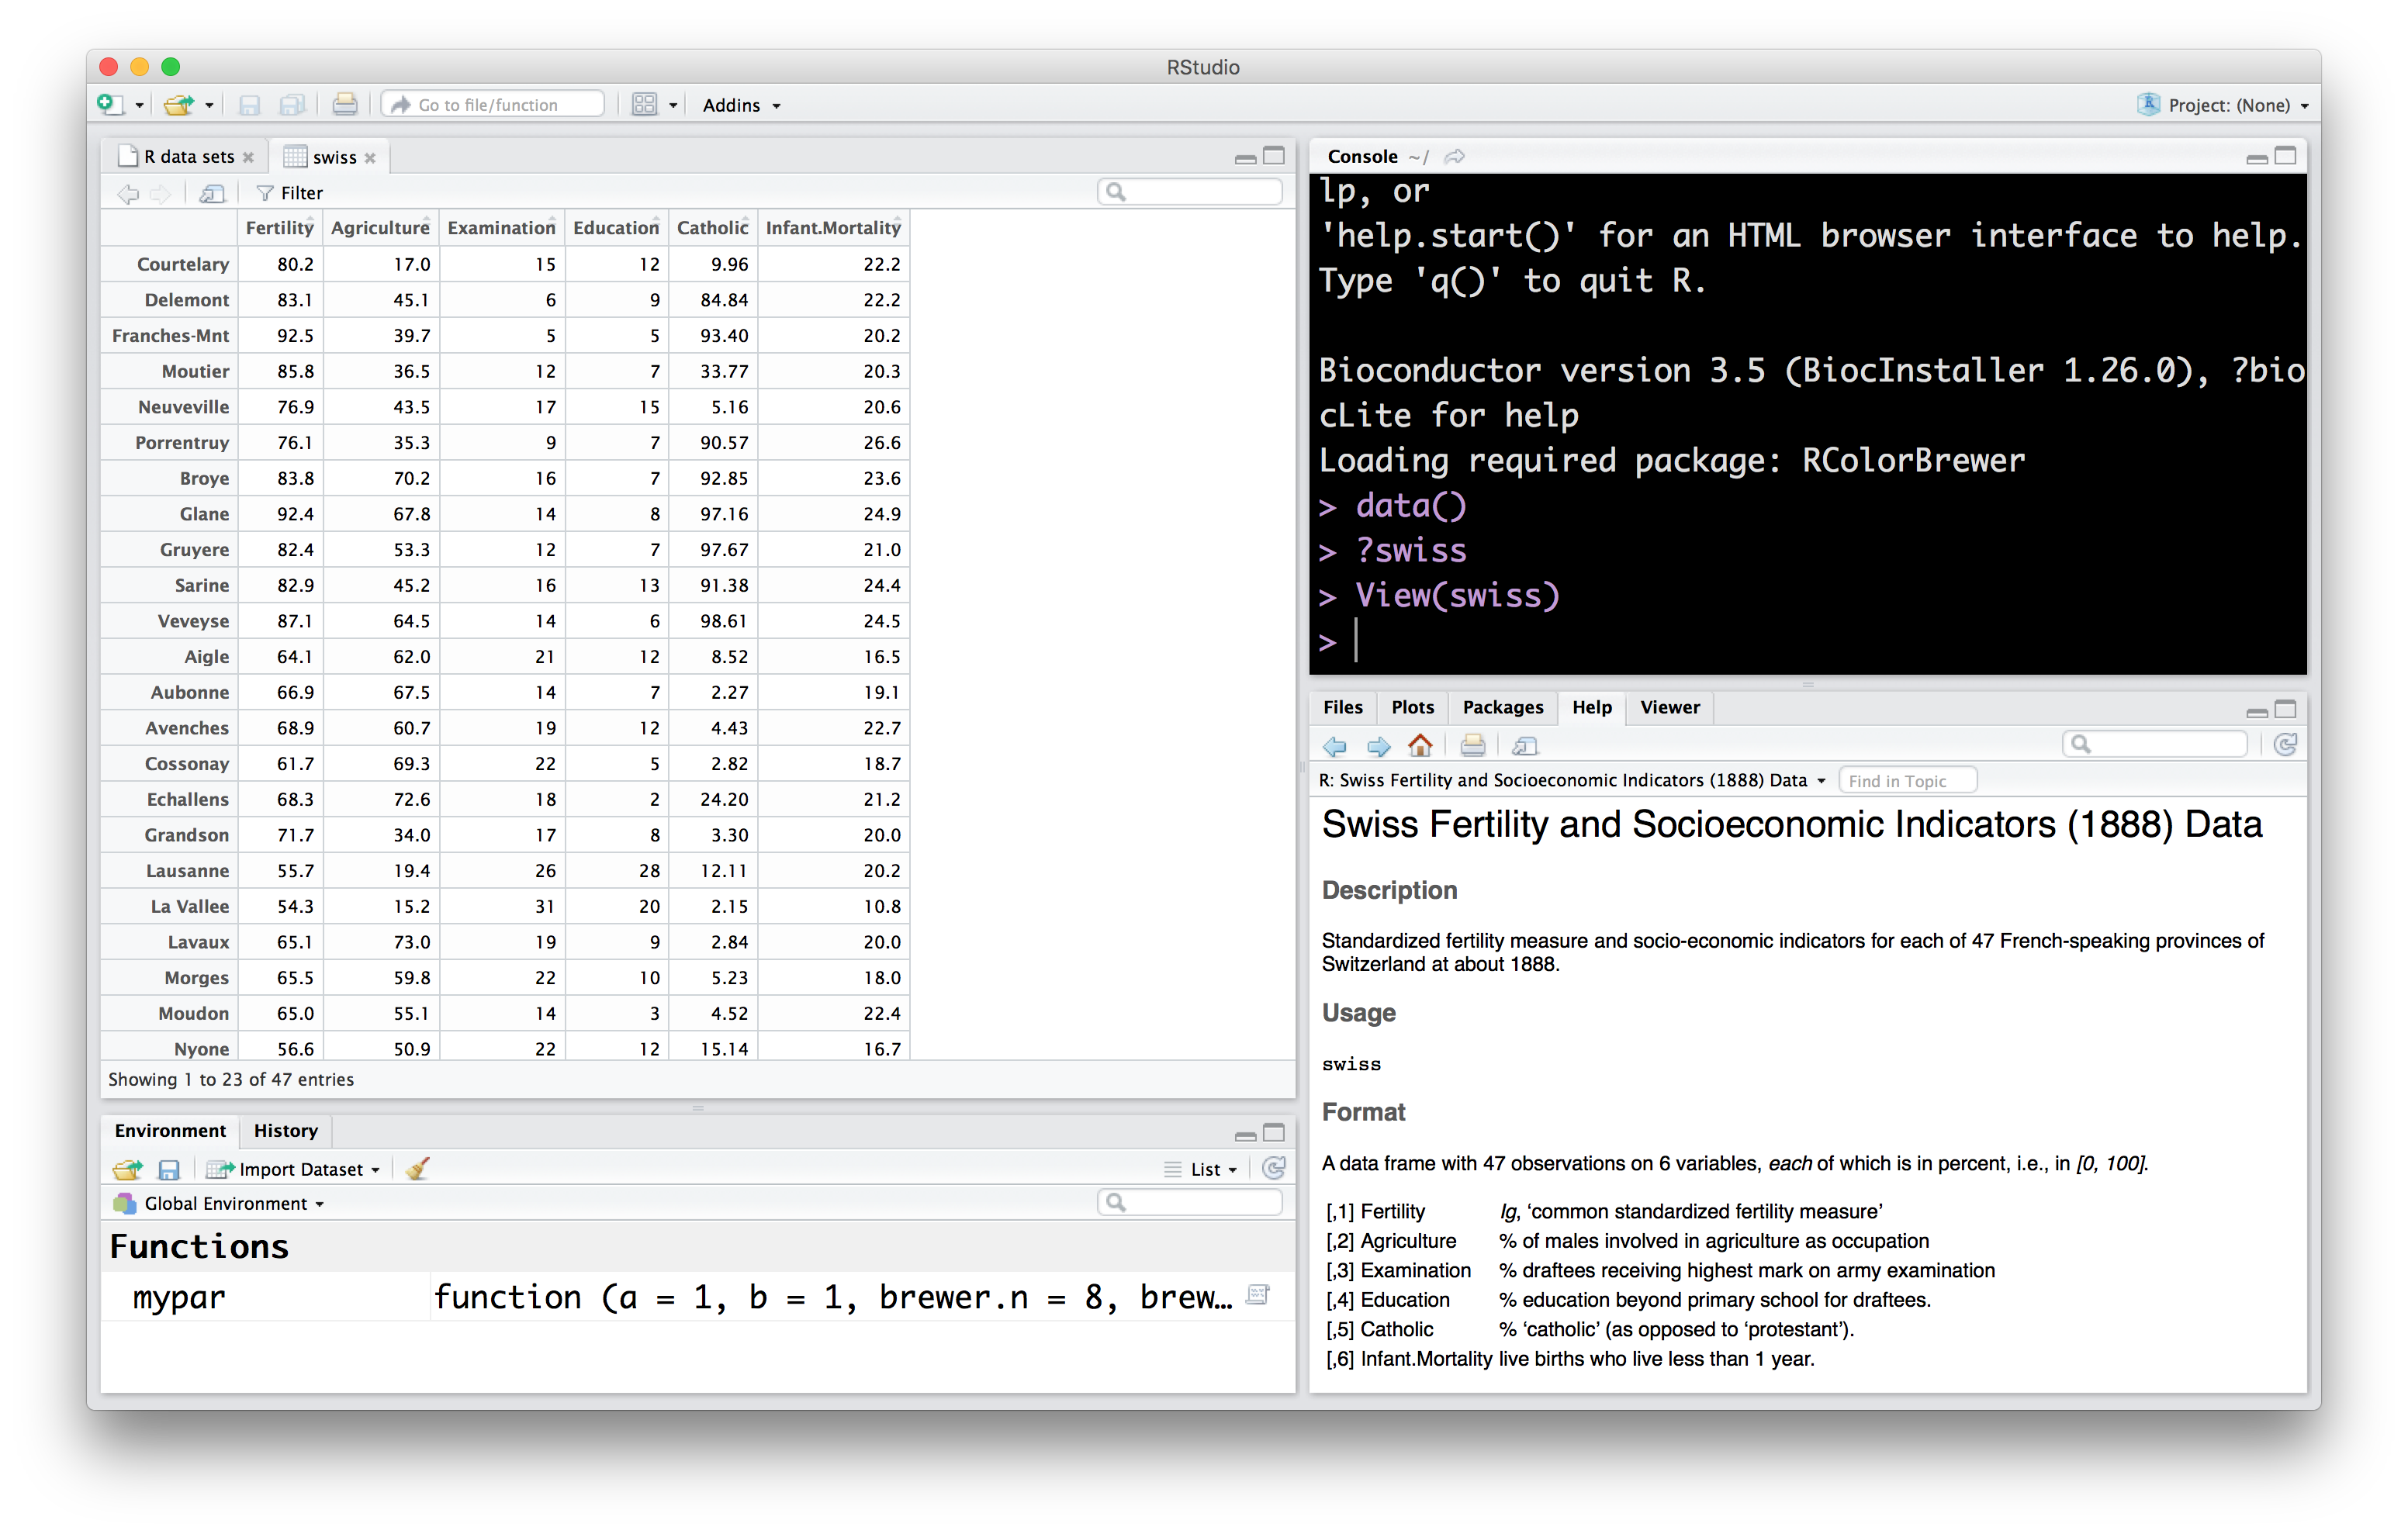The image size is (2408, 1534).
Task: Show Help topic in new window
Action: [1525, 746]
